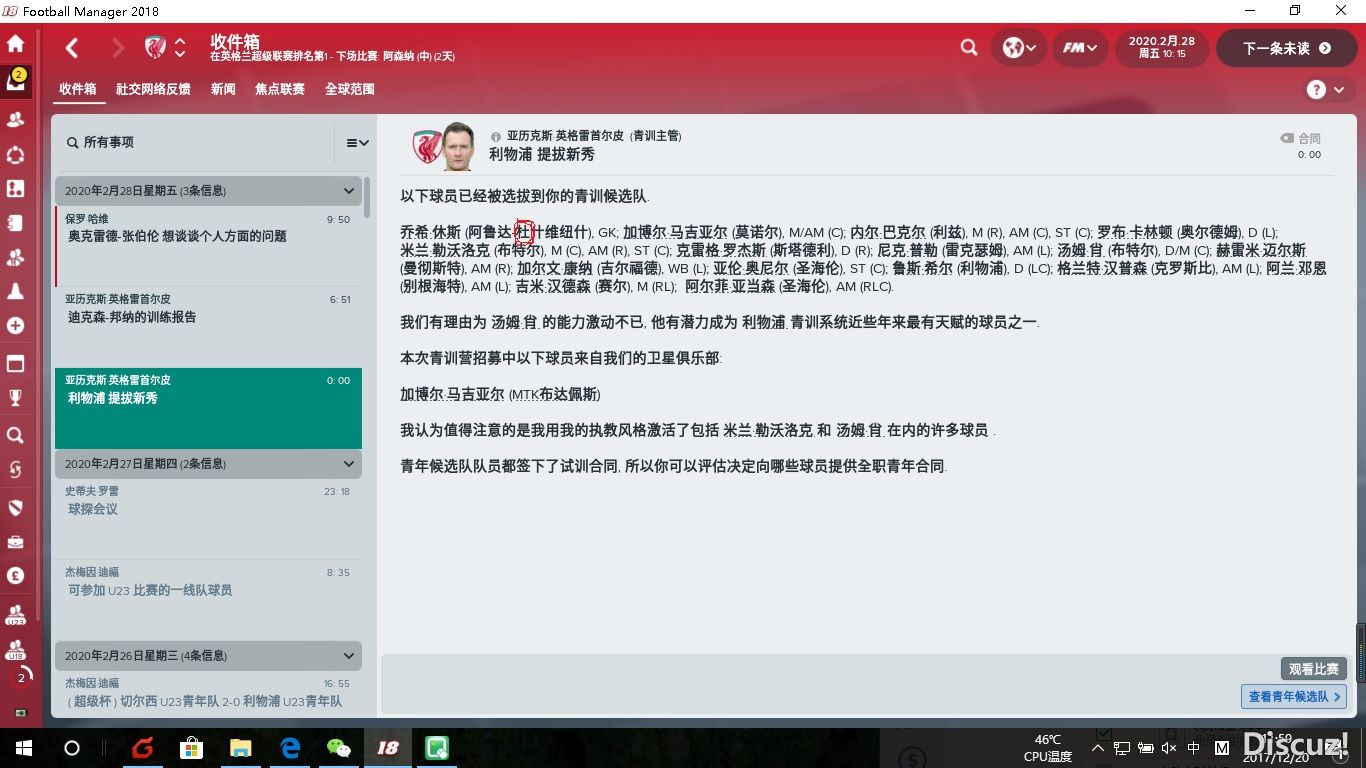Open the help question mark dropdown

1326,90
